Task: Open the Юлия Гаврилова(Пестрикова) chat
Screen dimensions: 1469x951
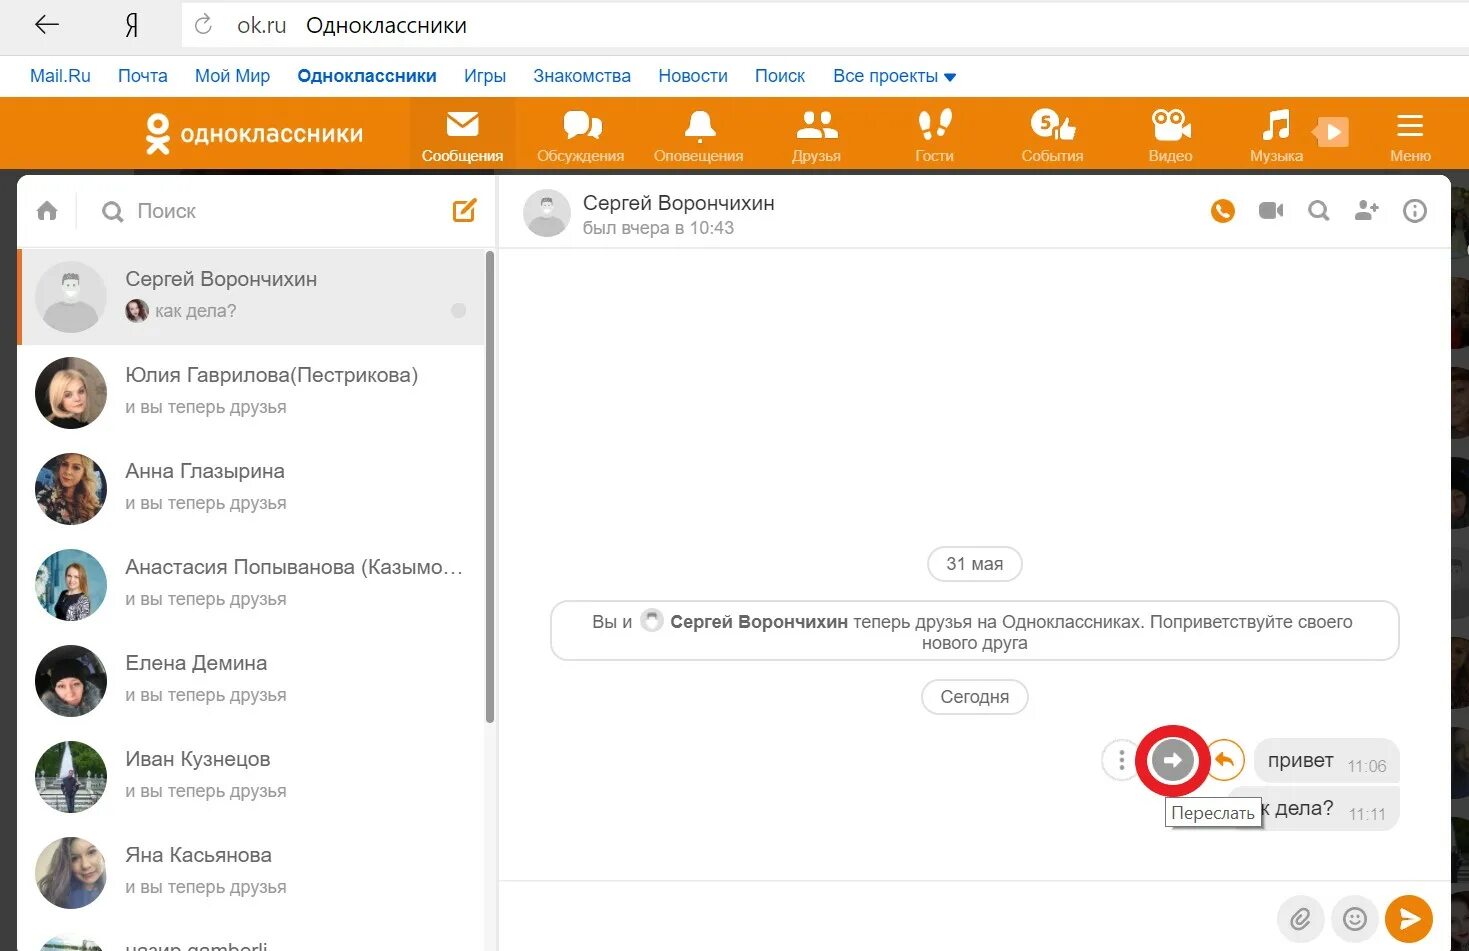Action: click(x=251, y=393)
